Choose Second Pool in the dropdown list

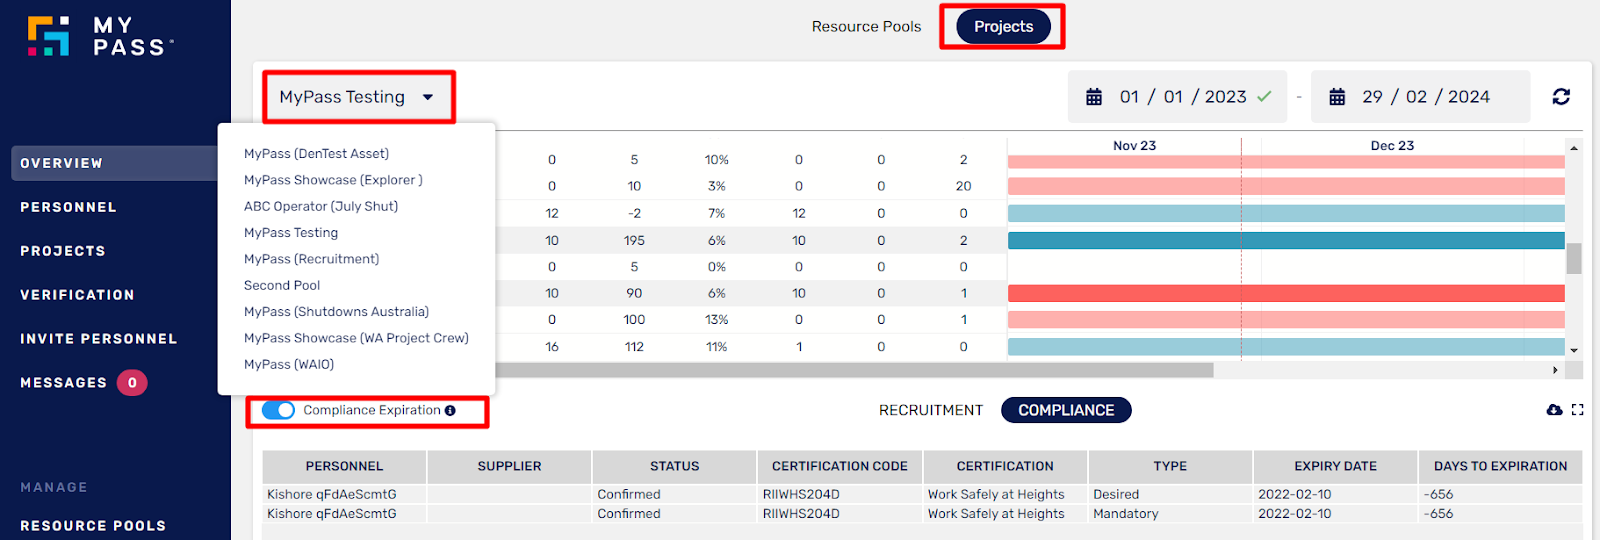coord(282,285)
